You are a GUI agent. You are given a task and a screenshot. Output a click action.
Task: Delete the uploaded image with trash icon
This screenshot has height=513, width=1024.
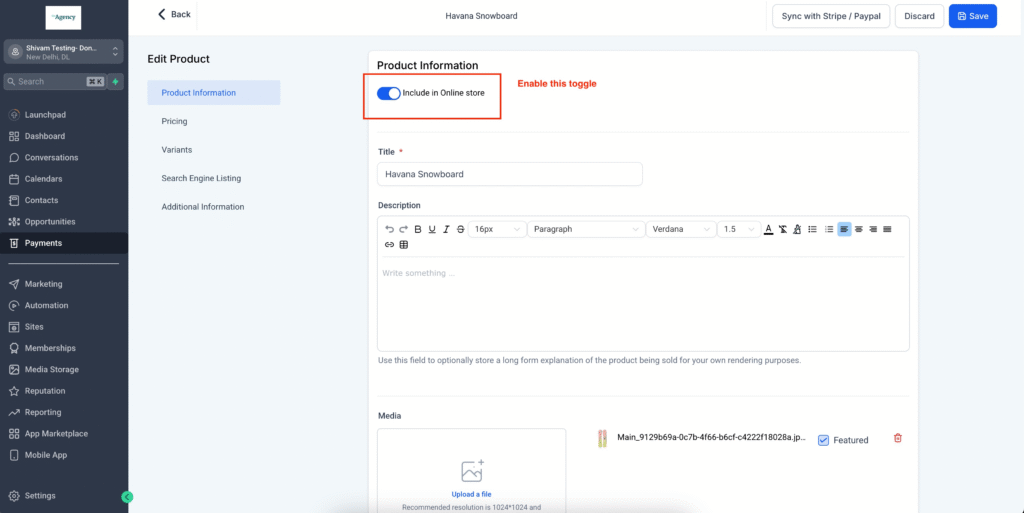(897, 438)
